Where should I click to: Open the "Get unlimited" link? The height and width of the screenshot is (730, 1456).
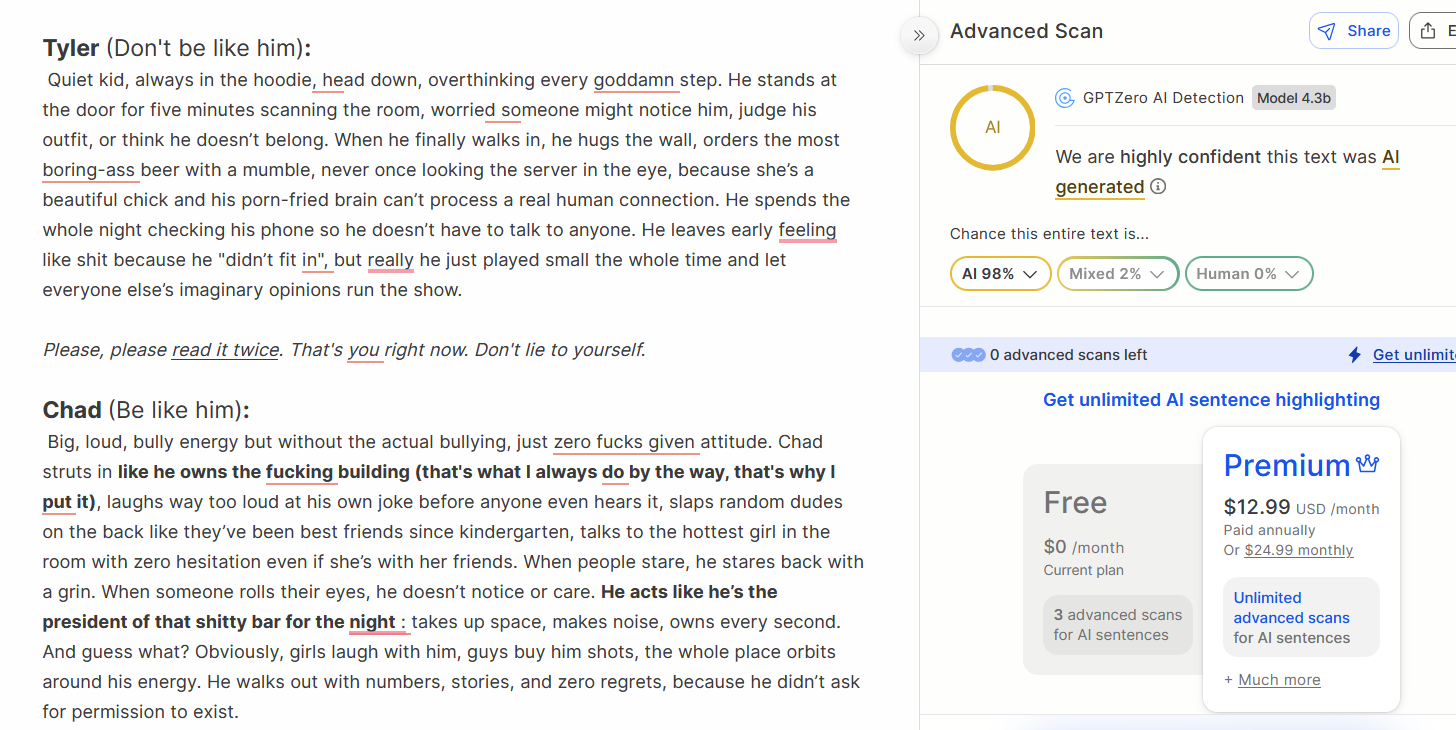click(1413, 355)
